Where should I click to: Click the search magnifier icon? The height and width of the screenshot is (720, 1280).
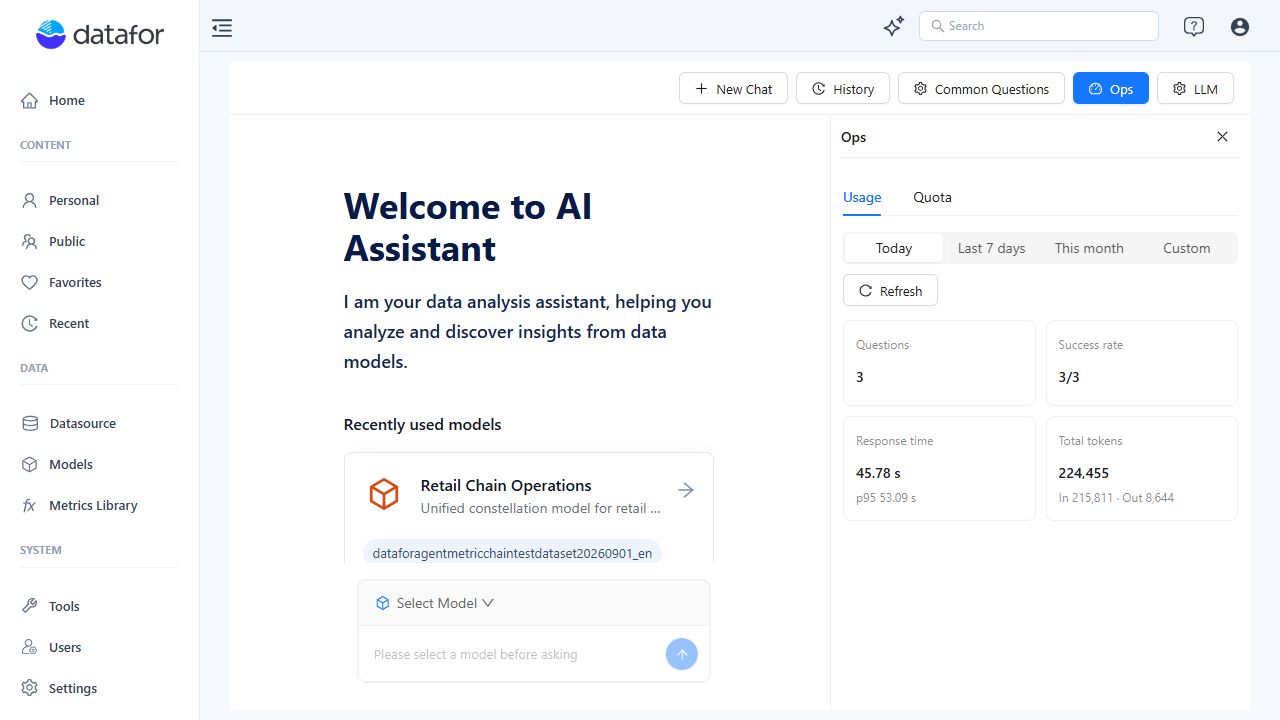(x=937, y=26)
